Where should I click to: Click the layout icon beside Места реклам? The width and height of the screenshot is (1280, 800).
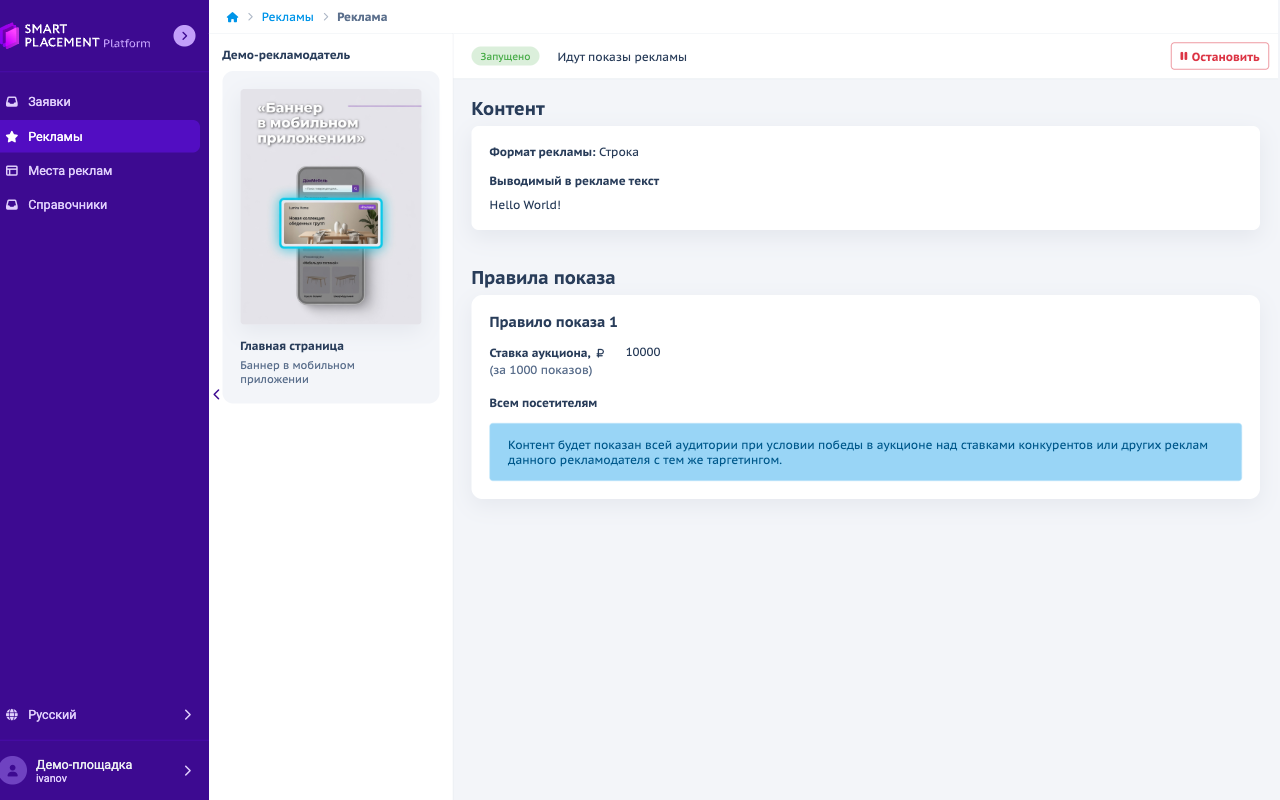(12, 170)
